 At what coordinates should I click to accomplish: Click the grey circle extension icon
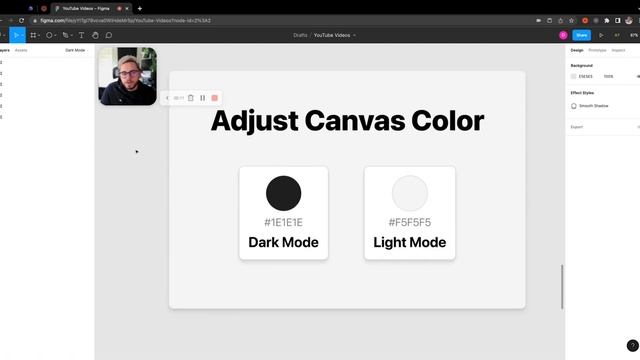coord(596,20)
